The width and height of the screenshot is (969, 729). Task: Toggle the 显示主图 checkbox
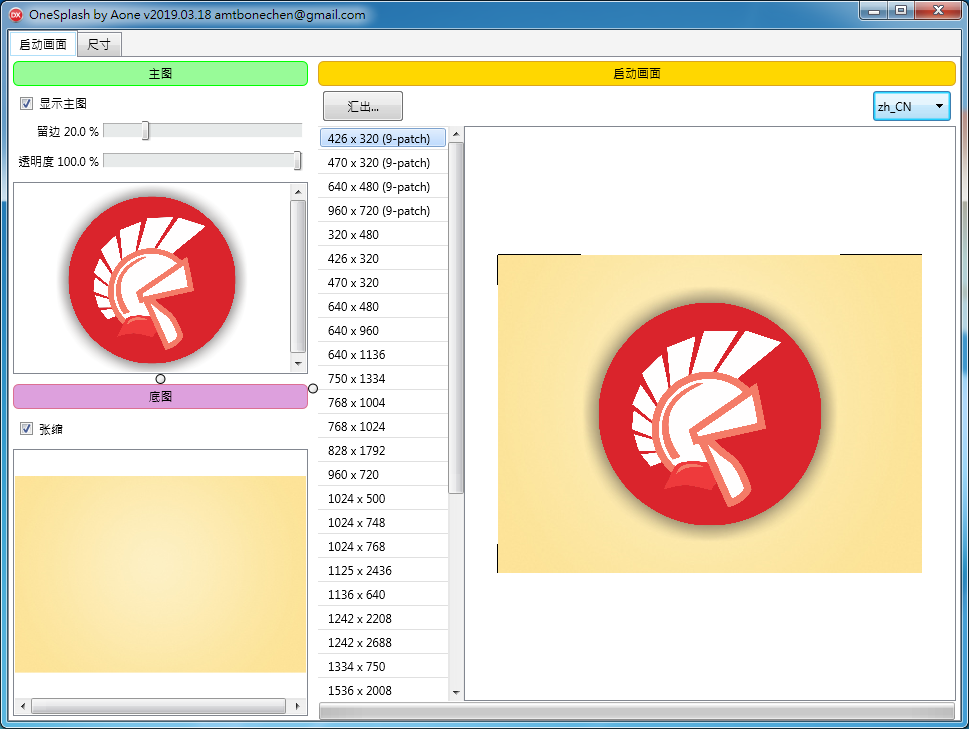[26, 103]
